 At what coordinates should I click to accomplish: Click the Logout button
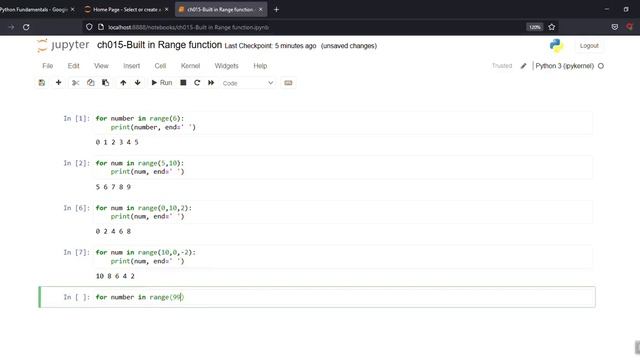(589, 46)
